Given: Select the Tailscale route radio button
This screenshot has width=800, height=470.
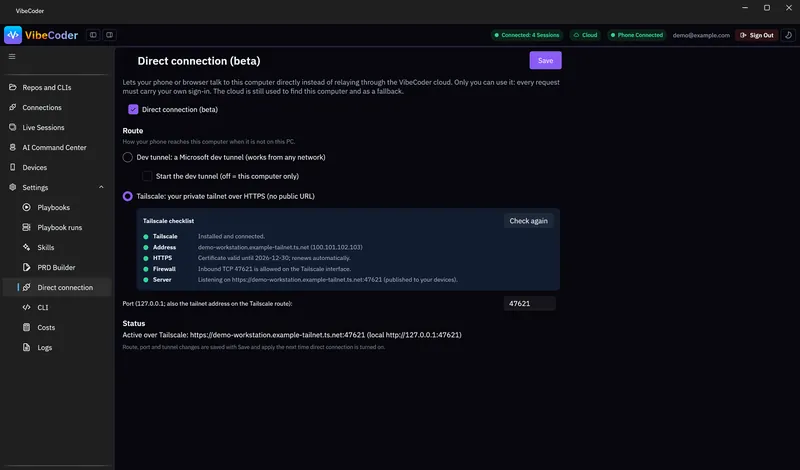Looking at the screenshot, I should (128, 196).
